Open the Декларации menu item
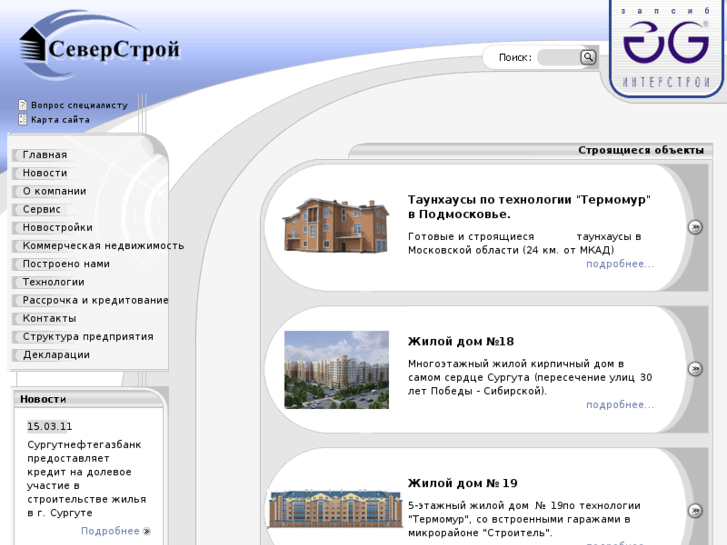The width and height of the screenshot is (727, 545). click(x=57, y=354)
